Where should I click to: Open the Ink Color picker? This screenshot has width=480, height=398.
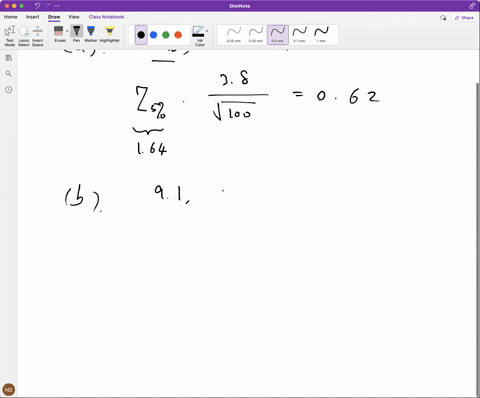tap(199, 36)
